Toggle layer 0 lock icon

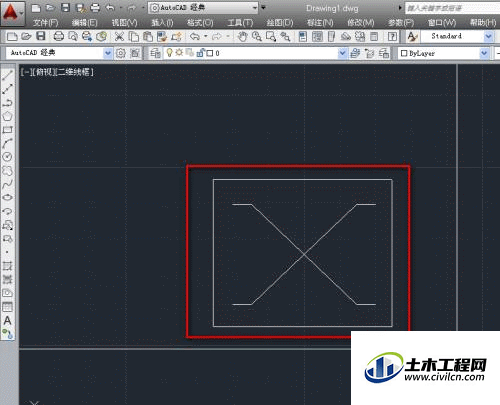pyautogui.click(x=200, y=53)
